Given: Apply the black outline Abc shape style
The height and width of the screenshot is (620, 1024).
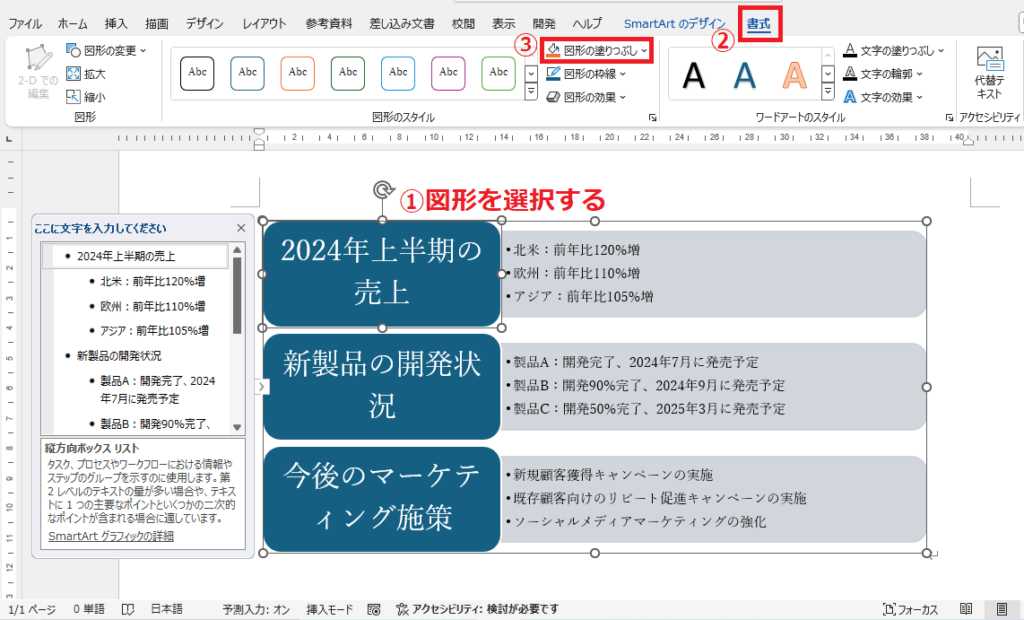Looking at the screenshot, I should point(197,73).
